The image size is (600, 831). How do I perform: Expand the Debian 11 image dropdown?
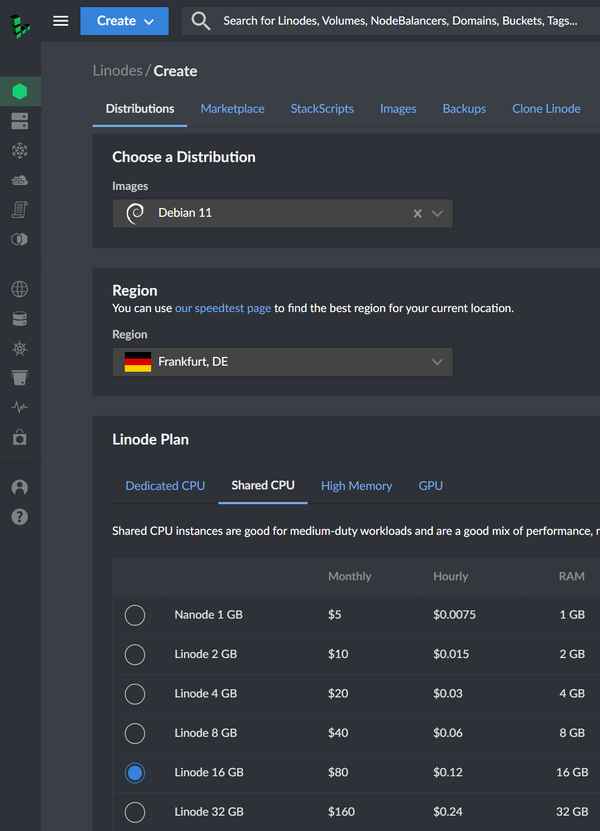point(437,213)
